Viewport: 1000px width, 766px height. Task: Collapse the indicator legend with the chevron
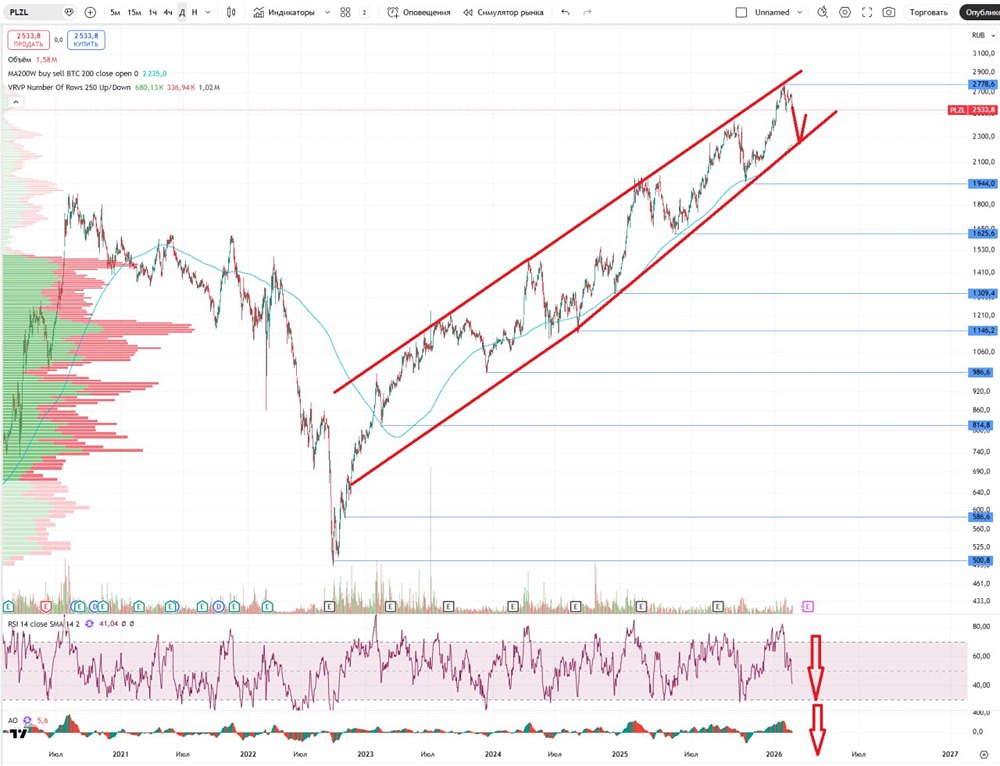15,101
